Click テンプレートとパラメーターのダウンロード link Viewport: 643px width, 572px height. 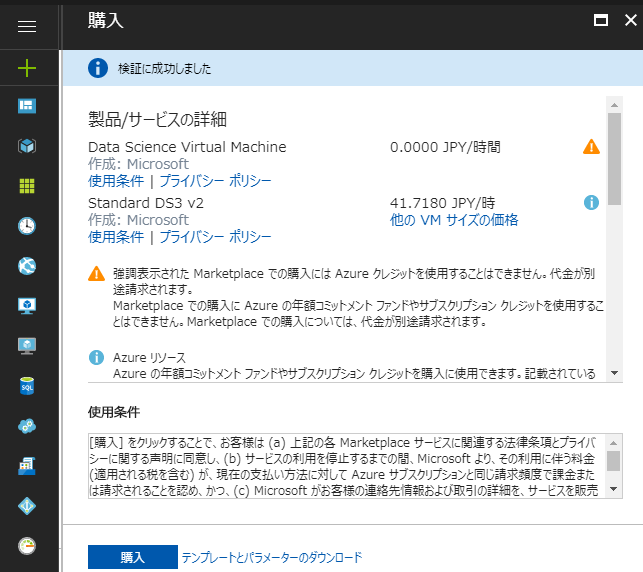click(271, 558)
